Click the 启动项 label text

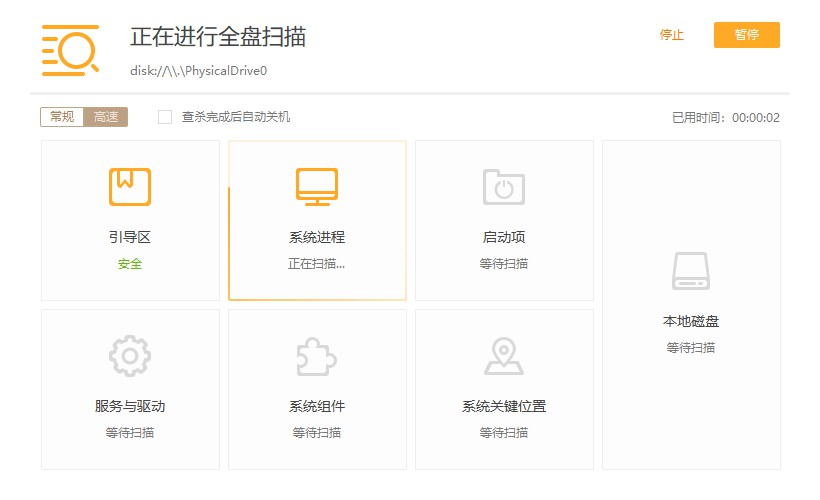(504, 237)
